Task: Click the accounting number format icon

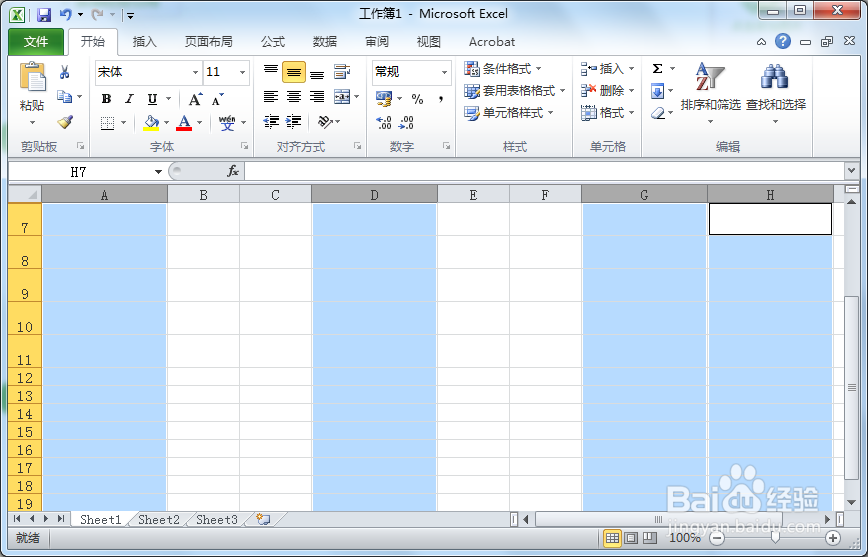Action: (x=384, y=99)
